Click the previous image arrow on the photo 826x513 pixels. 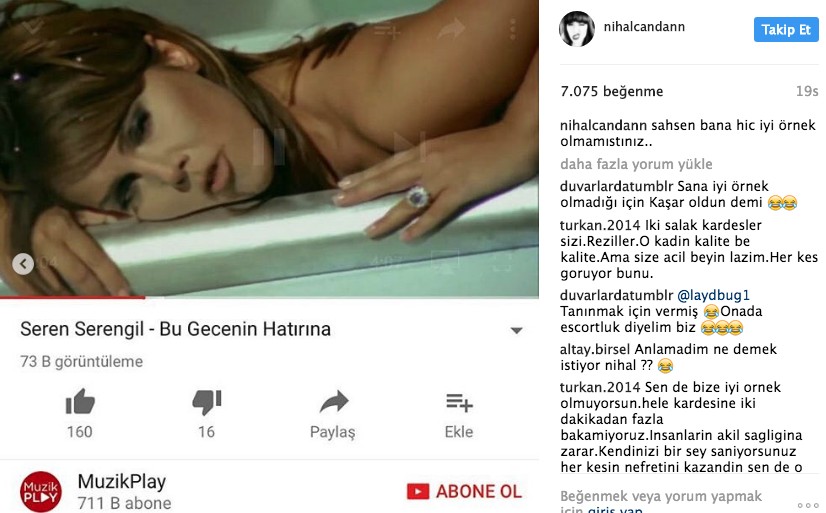point(23,264)
